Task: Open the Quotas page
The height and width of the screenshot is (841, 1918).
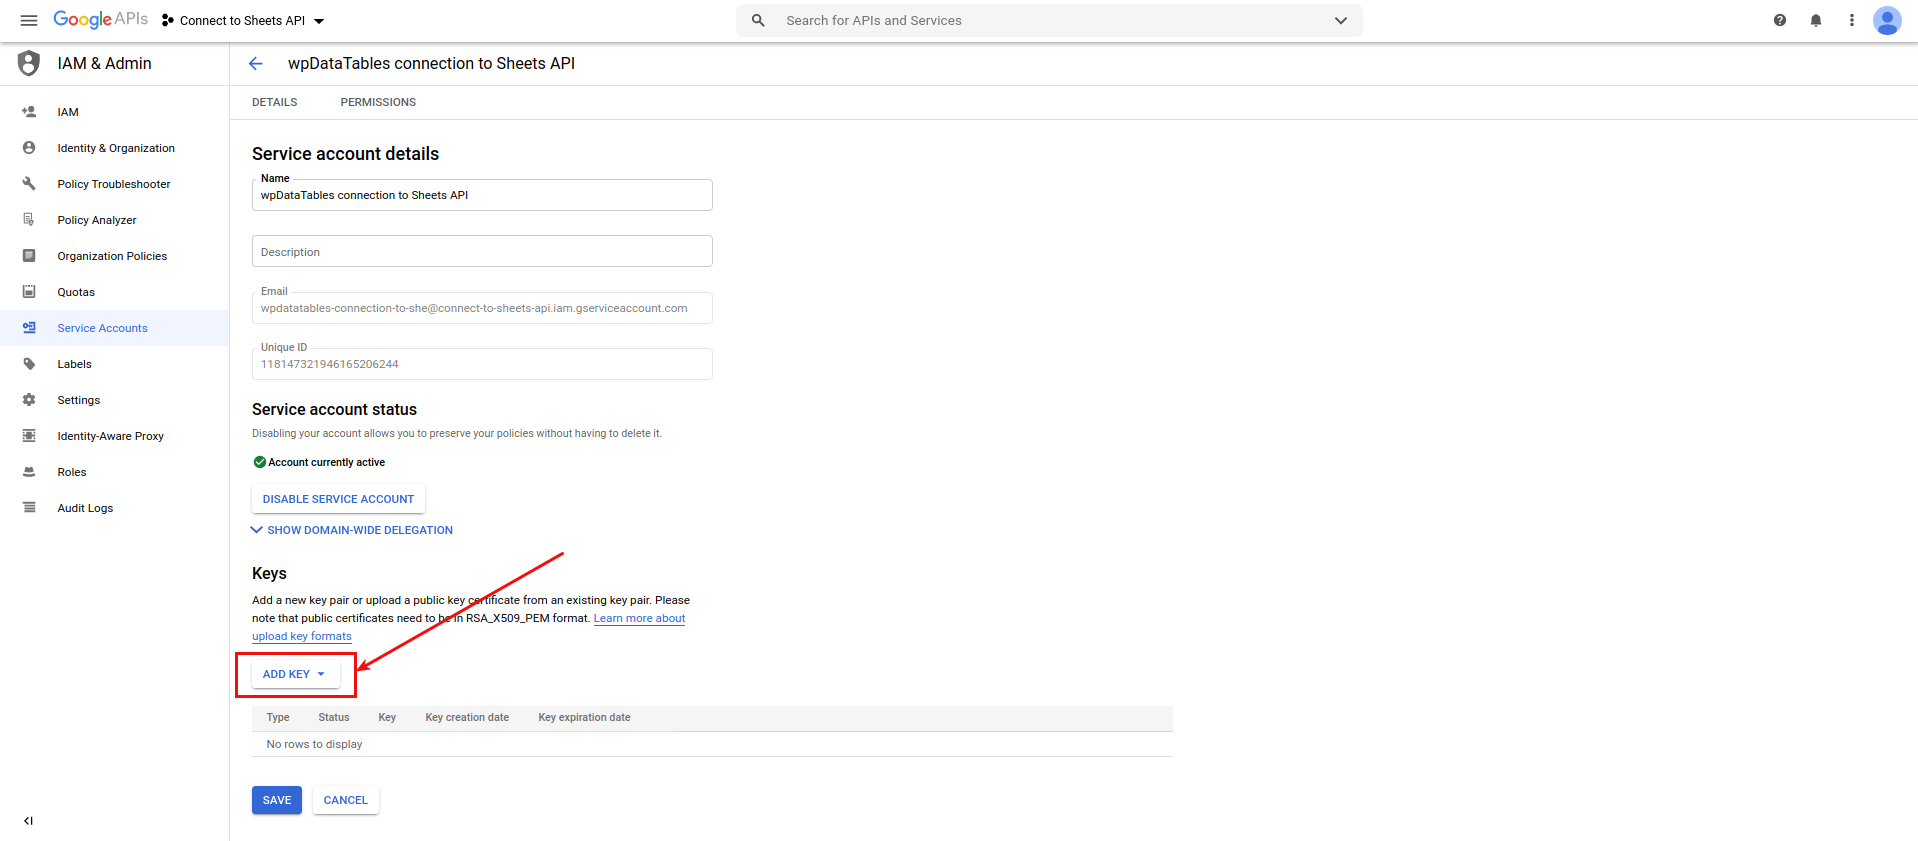Action: click(76, 292)
